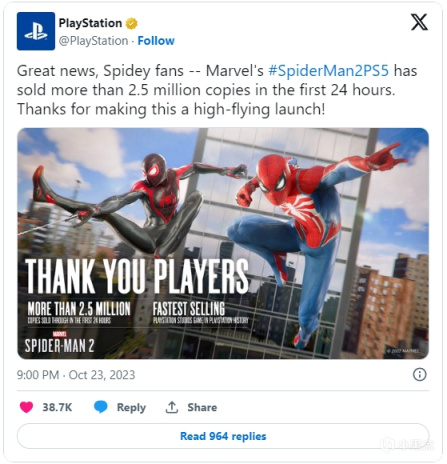
Task: Click the Spider-Man 2 logo in the image
Action: [59, 343]
